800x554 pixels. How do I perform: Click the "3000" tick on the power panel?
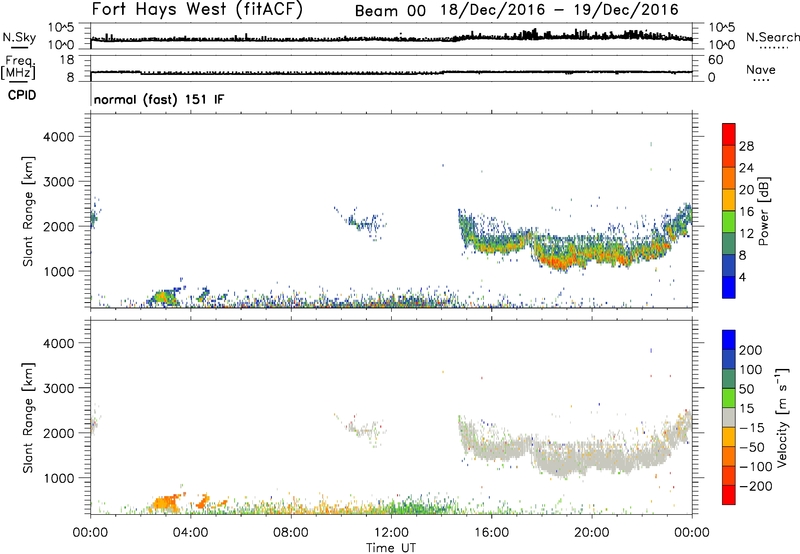point(58,182)
